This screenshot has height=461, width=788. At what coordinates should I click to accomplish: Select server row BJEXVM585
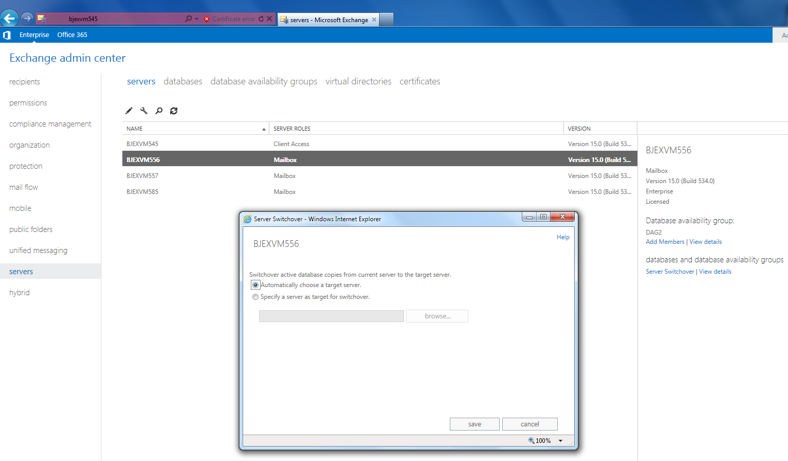pyautogui.click(x=379, y=192)
